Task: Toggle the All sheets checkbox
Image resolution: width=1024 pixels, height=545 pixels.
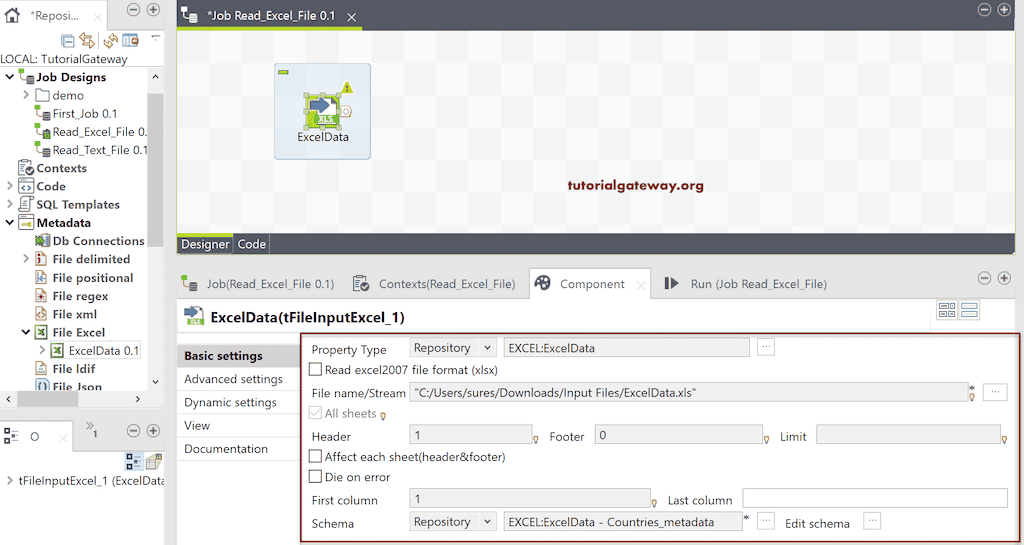Action: (x=315, y=413)
